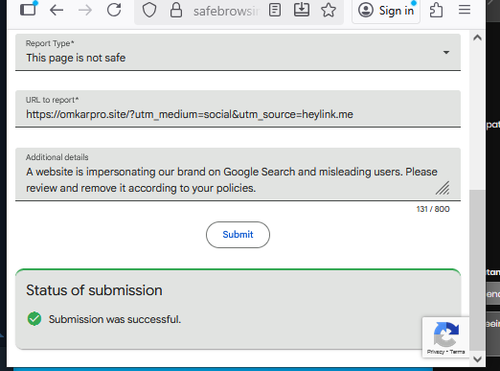500x371 pixels.
Task: Click the vertical scrollbar thumb
Action: pyautogui.click(x=477, y=270)
